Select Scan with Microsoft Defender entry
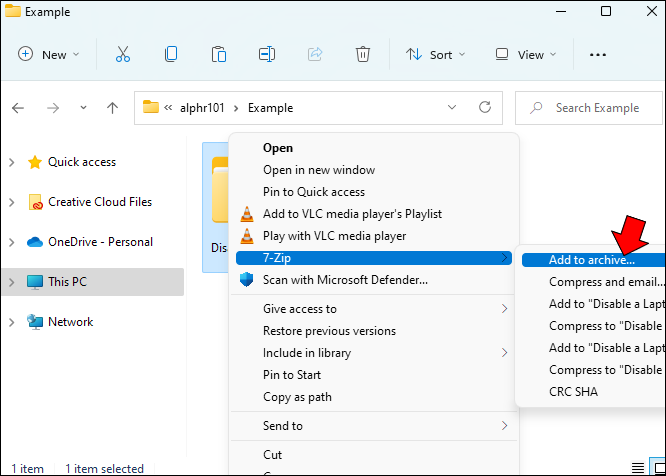Image resolution: width=666 pixels, height=476 pixels. coord(345,280)
